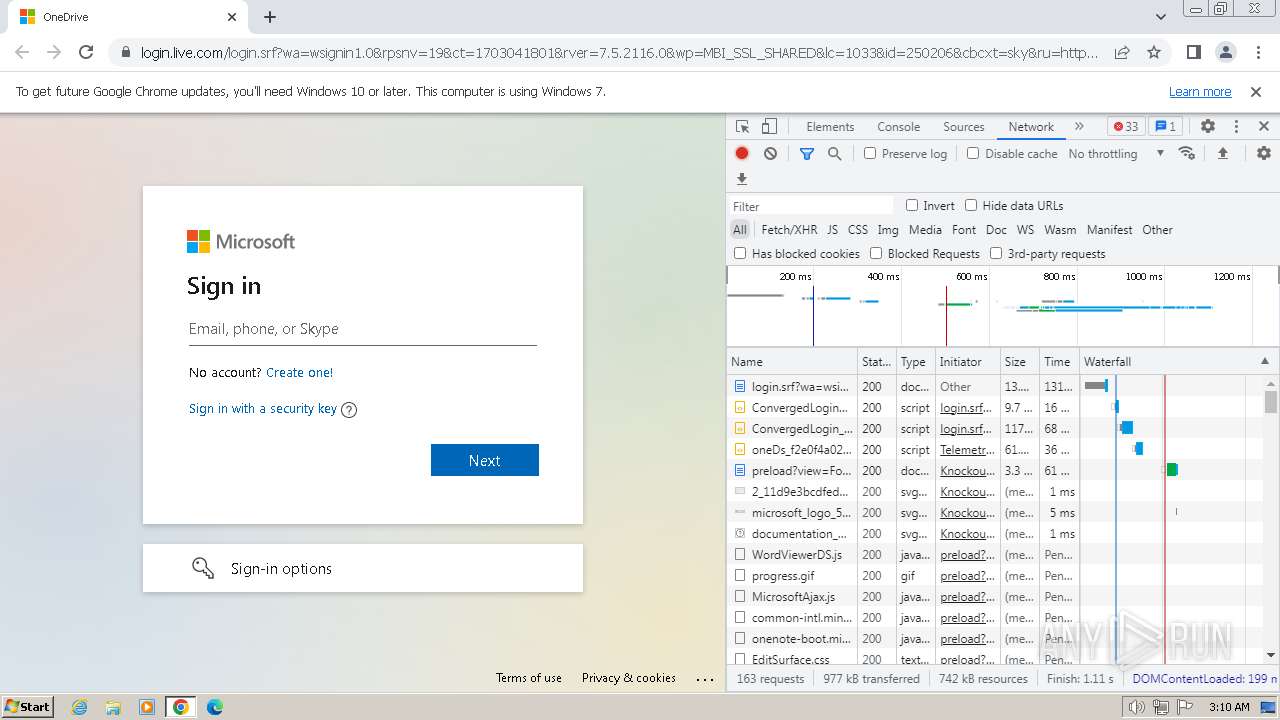
Task: Click the Next button
Action: pos(485,460)
